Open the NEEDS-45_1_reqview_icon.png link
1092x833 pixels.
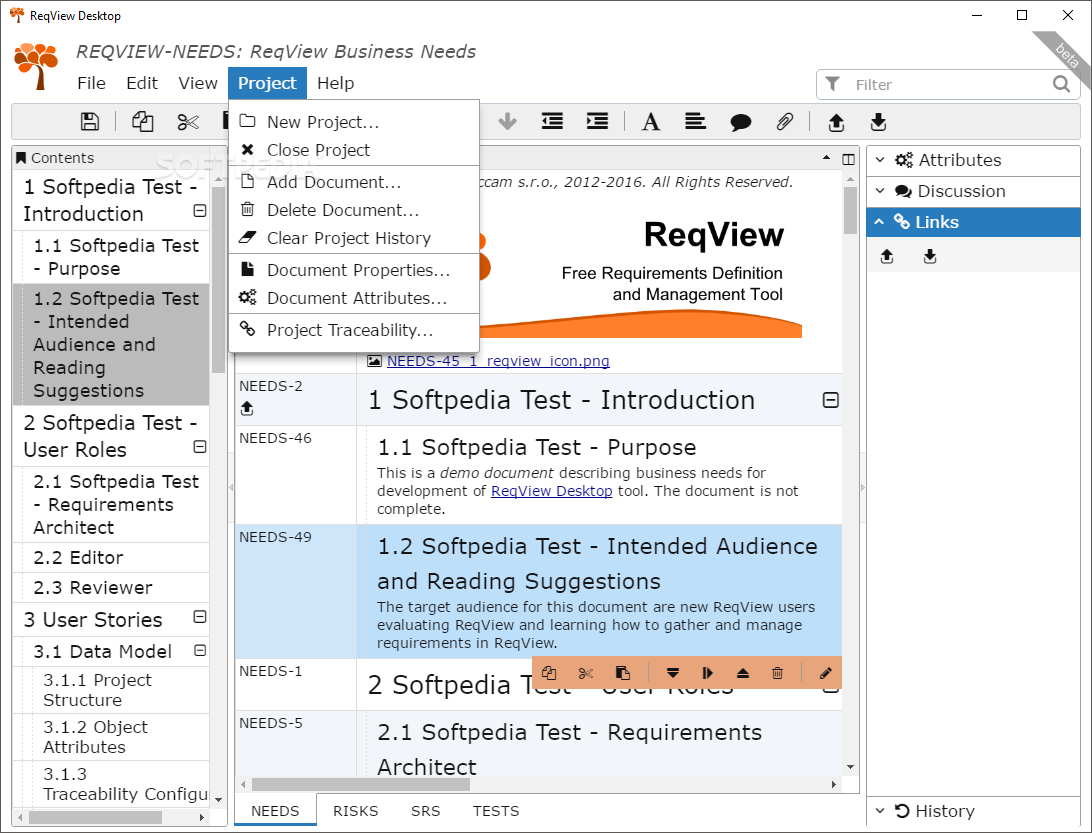click(498, 361)
